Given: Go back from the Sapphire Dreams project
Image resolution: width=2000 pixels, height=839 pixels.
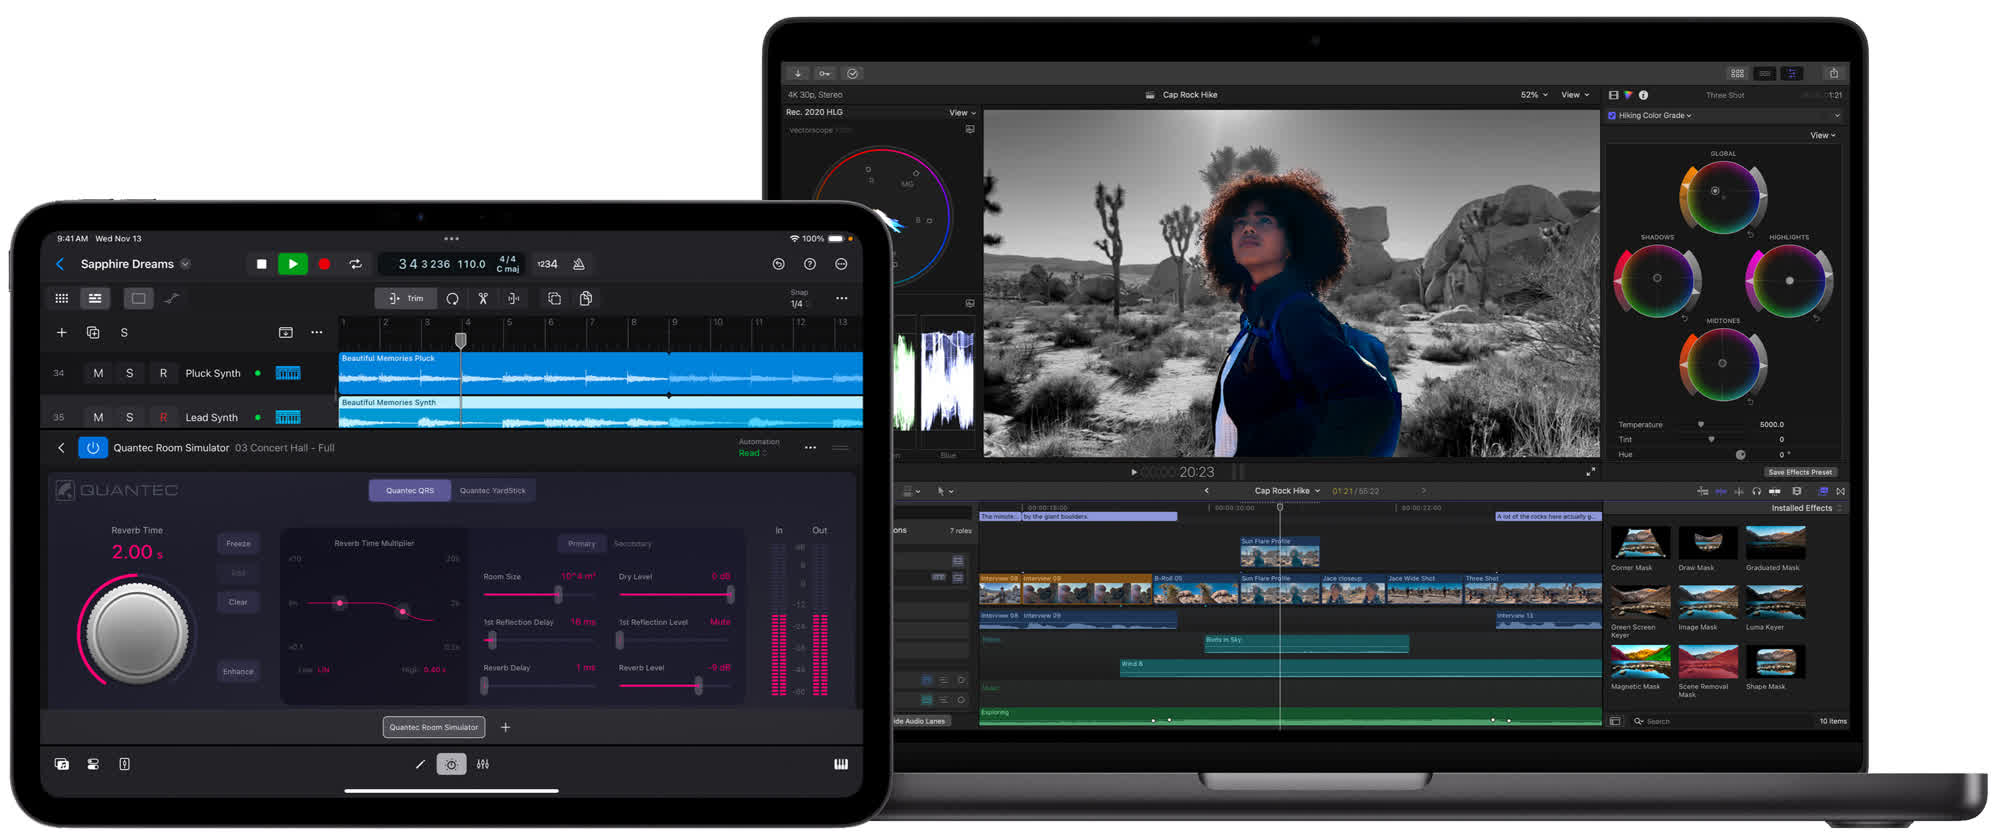Looking at the screenshot, I should 60,264.
